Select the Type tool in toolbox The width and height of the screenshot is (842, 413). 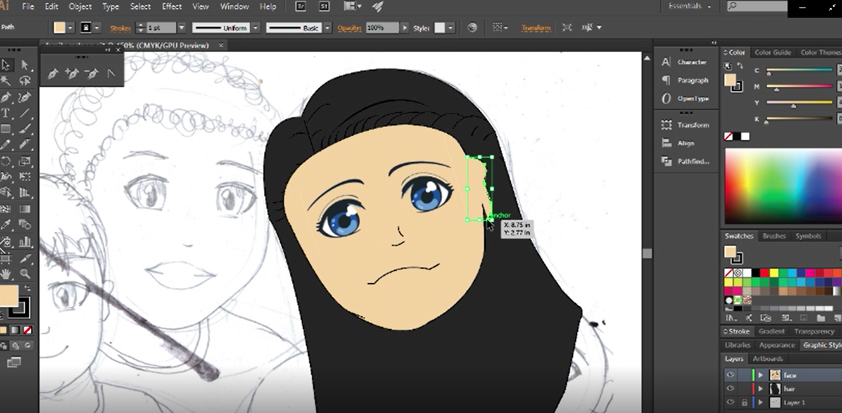pyautogui.click(x=6, y=113)
